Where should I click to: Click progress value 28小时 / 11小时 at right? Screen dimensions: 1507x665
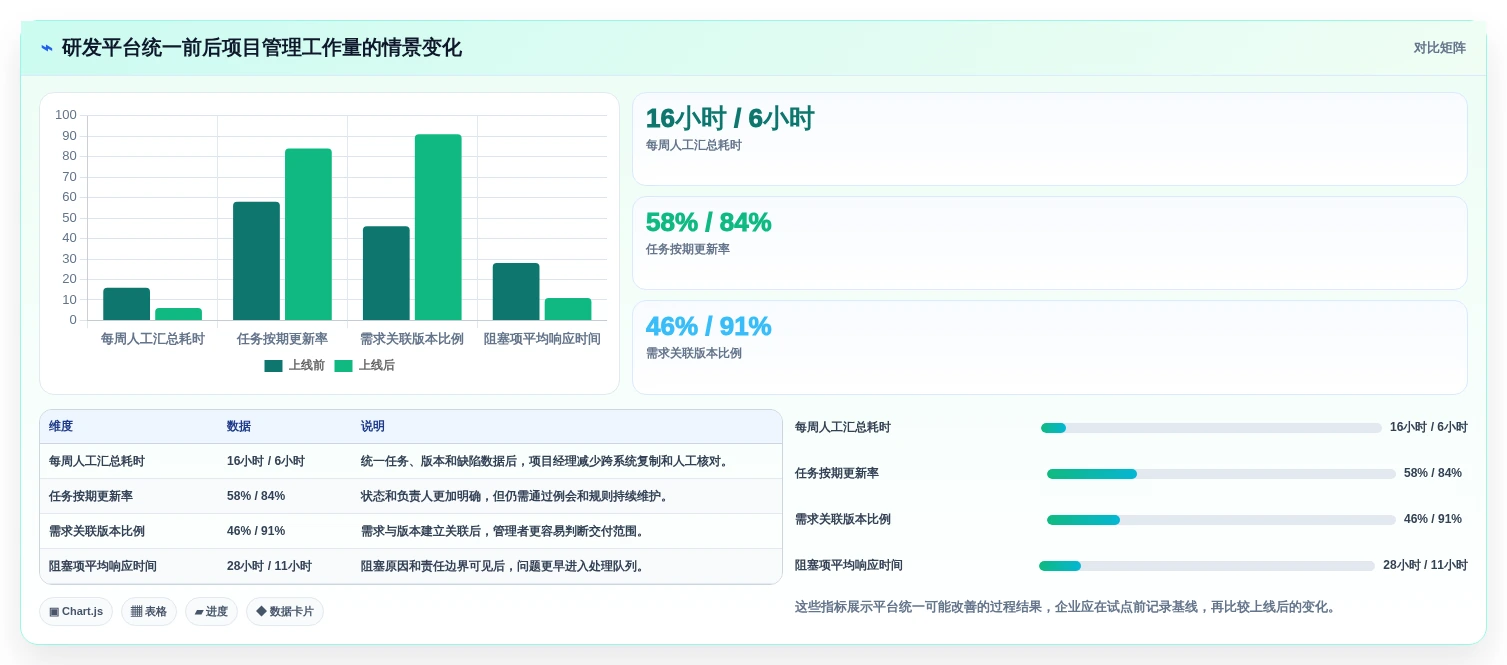(1425, 565)
